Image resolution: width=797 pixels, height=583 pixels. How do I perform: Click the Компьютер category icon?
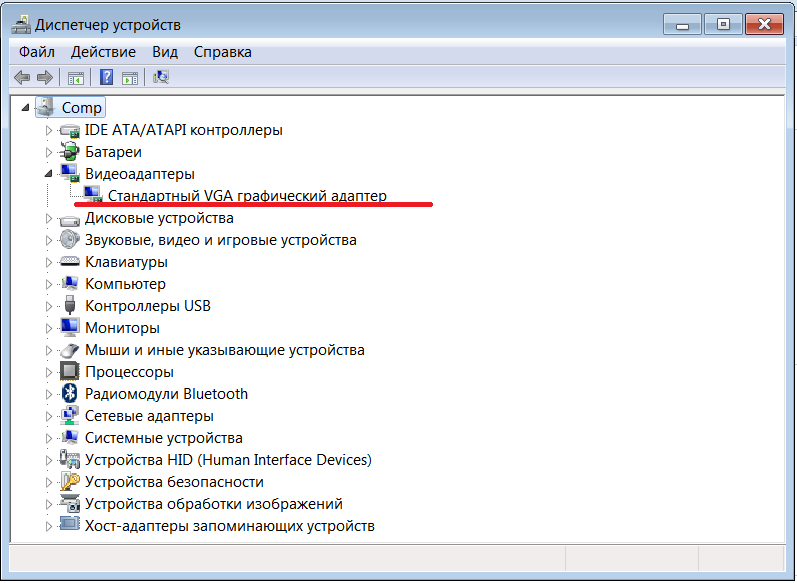coord(70,284)
